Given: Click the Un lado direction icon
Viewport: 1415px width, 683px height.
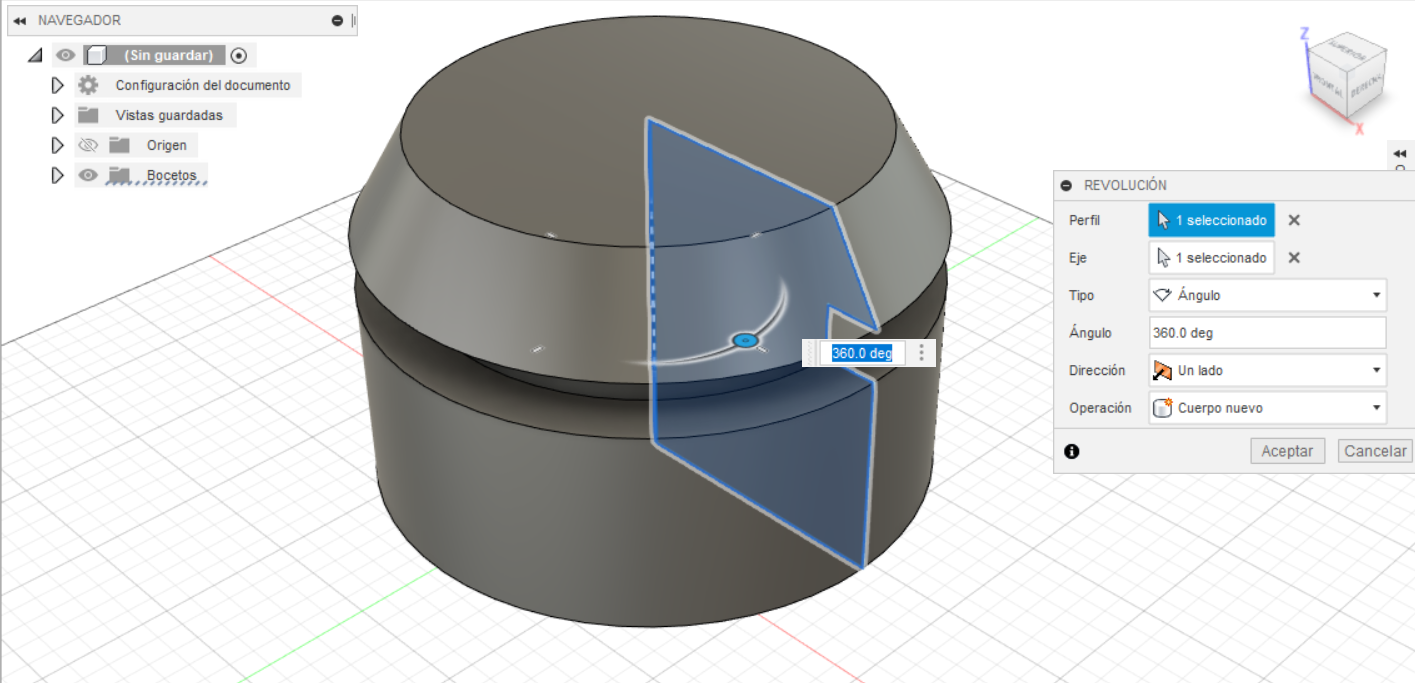Looking at the screenshot, I should pos(1162,370).
